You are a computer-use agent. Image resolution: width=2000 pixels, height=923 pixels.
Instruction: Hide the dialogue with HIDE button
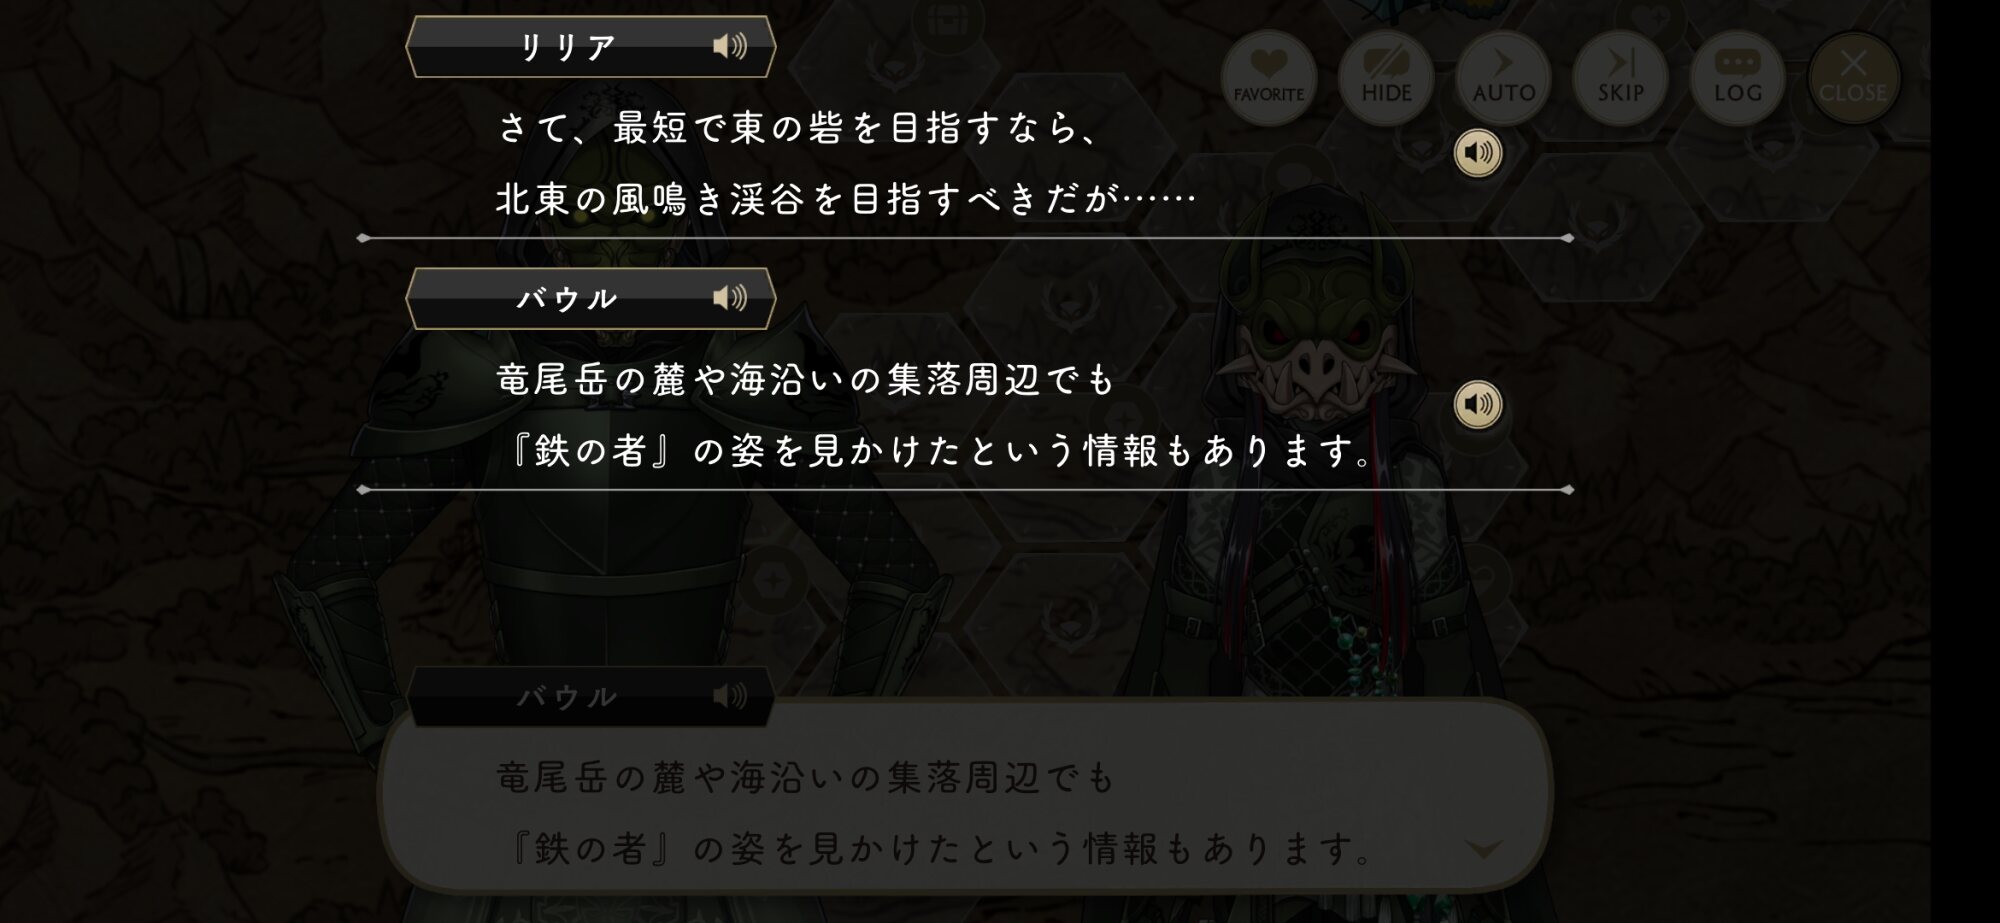click(1386, 77)
